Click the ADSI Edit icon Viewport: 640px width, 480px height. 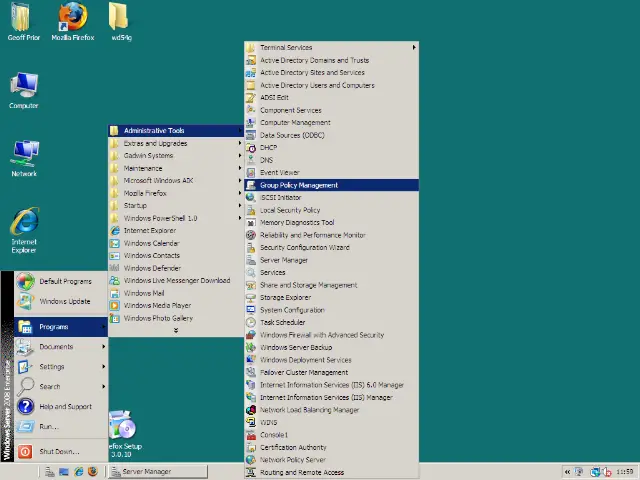coord(251,98)
